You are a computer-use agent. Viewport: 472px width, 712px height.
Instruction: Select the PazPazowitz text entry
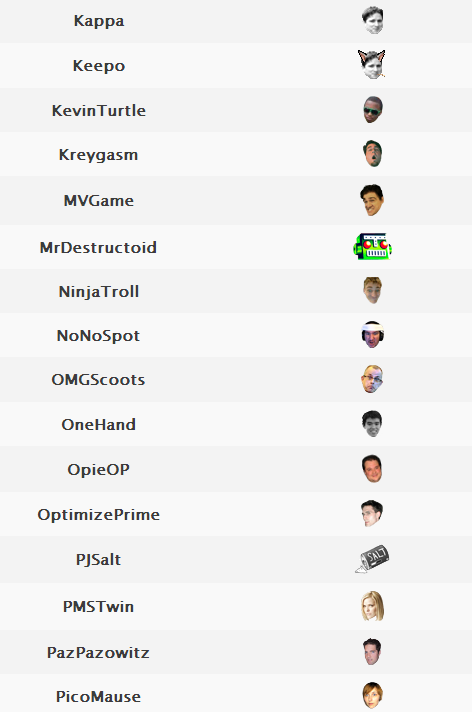pyautogui.click(x=98, y=653)
